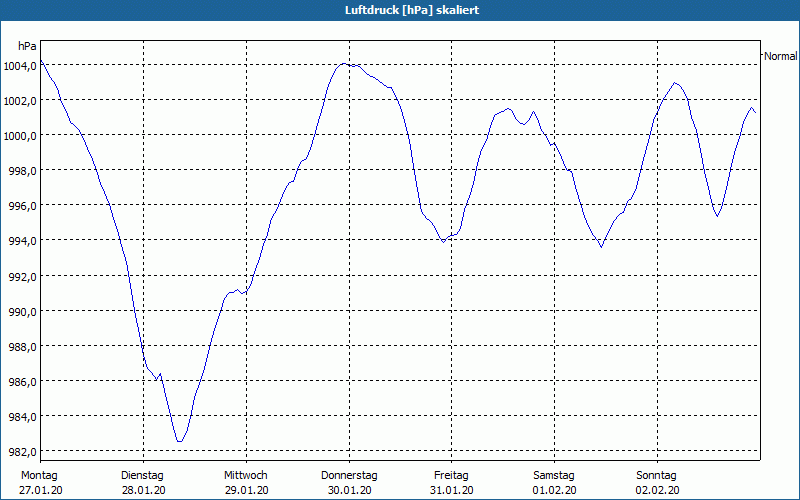The width and height of the screenshot is (800, 500).
Task: Click the pressure curve's peak near Donnerstag
Action: [x=344, y=64]
